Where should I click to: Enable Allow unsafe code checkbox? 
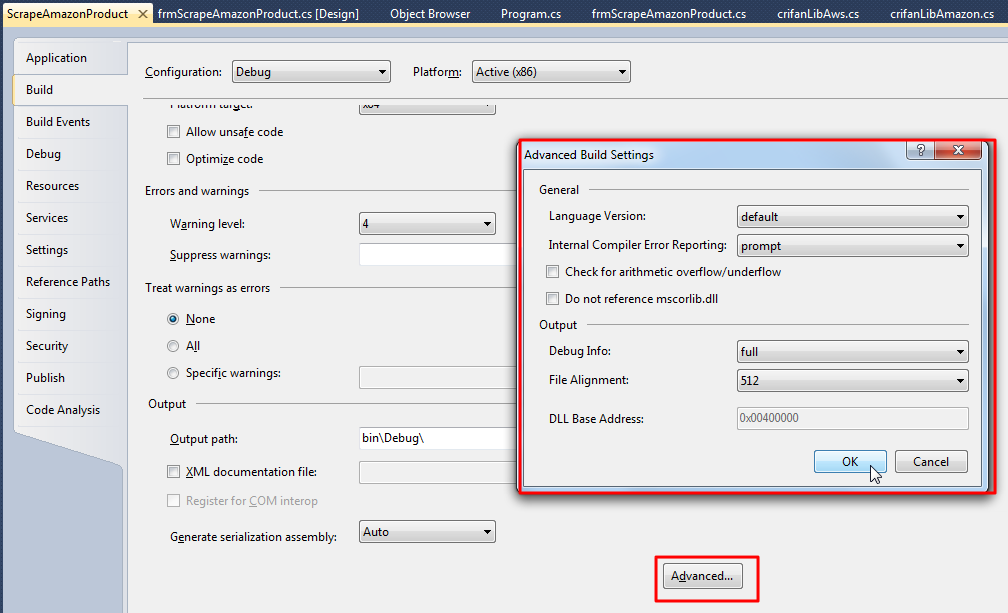pos(174,132)
